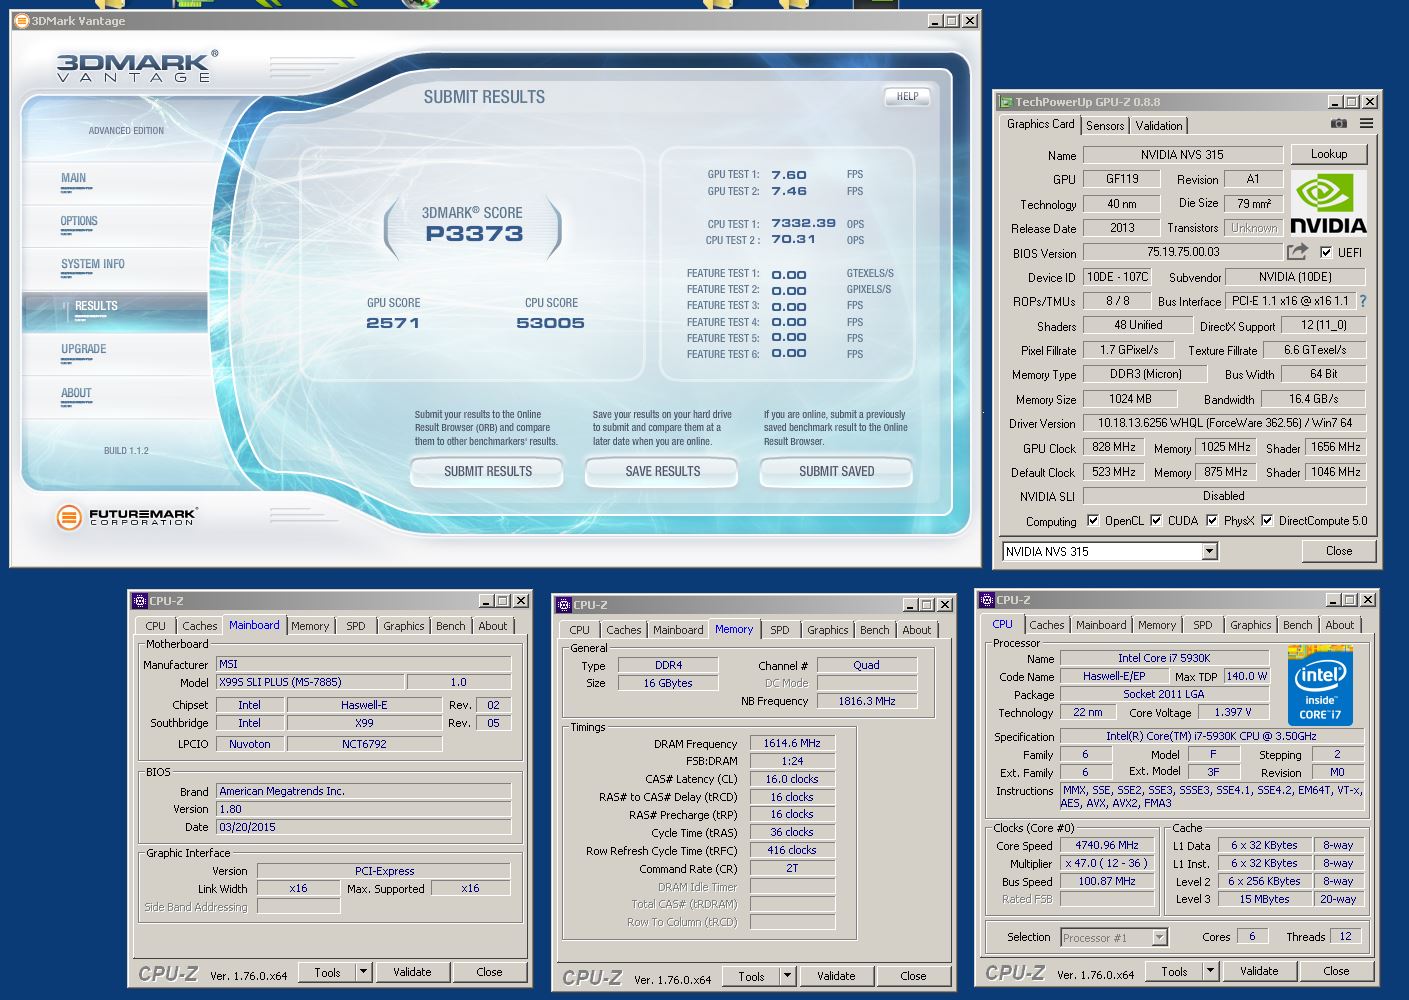Click the Intel Core i7 badge in CPU-Z
Screen dimensions: 1409x1000
[1320, 686]
